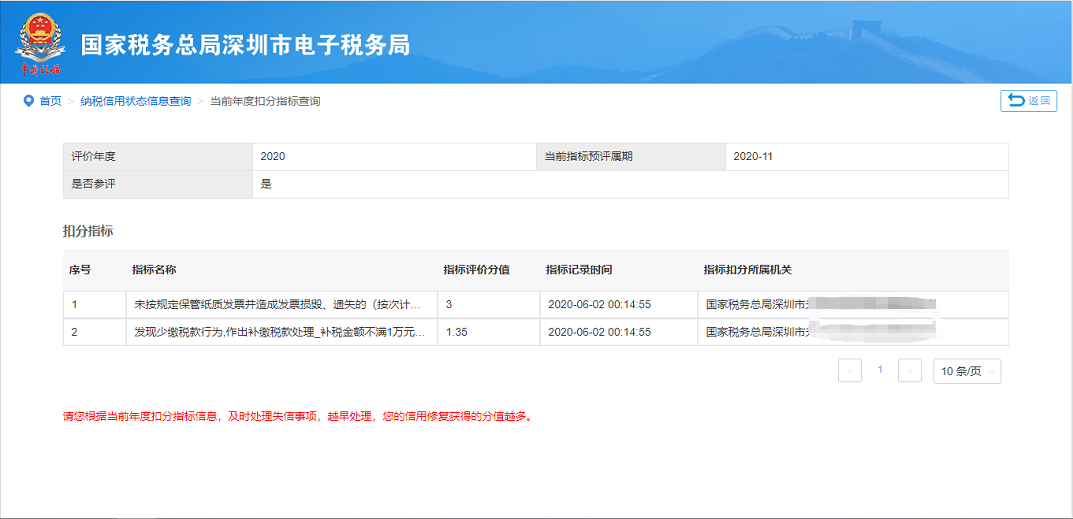This screenshot has width=1073, height=519.
Task: Go to previous page arrow in pagination
Action: click(850, 371)
